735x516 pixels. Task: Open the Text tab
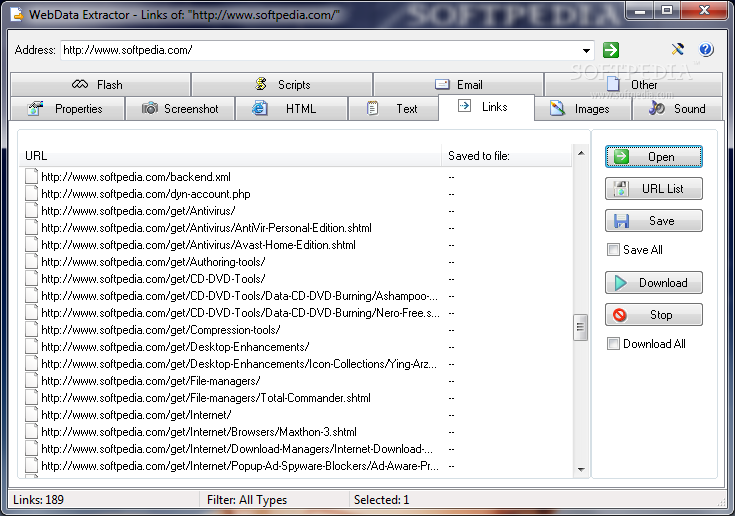394,109
